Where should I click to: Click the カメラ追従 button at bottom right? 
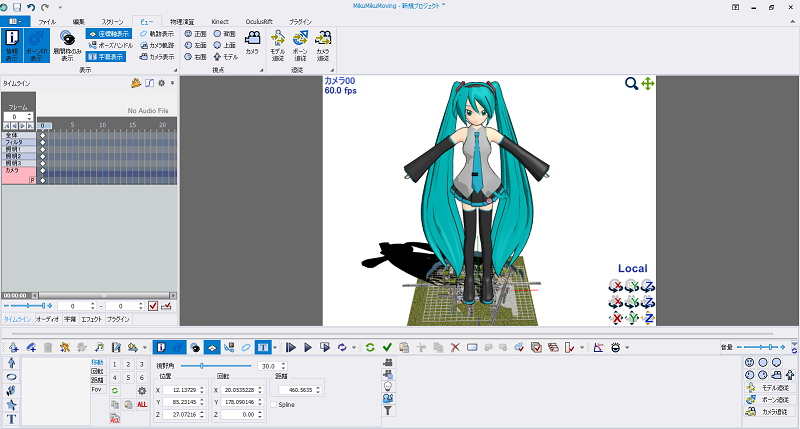tap(769, 411)
